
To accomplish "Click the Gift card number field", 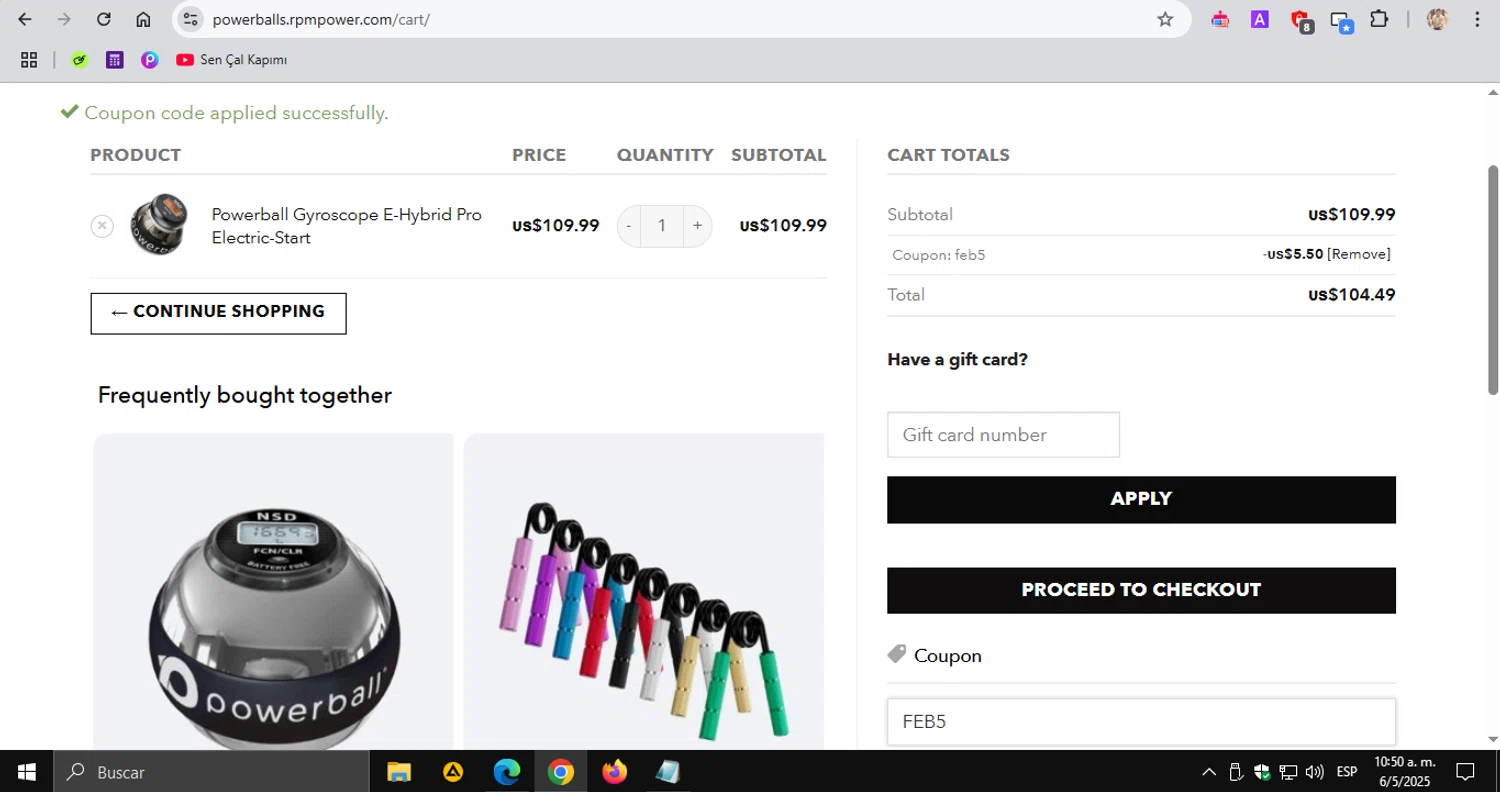I will (1003, 435).
